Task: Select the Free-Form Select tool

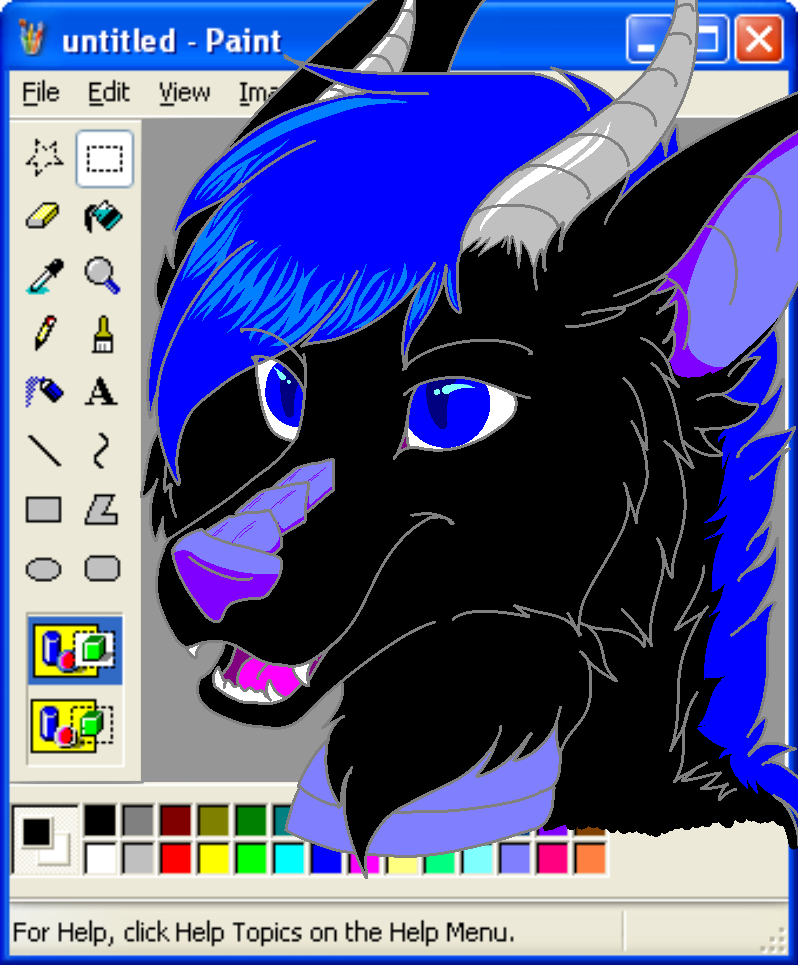Action: pyautogui.click(x=44, y=159)
